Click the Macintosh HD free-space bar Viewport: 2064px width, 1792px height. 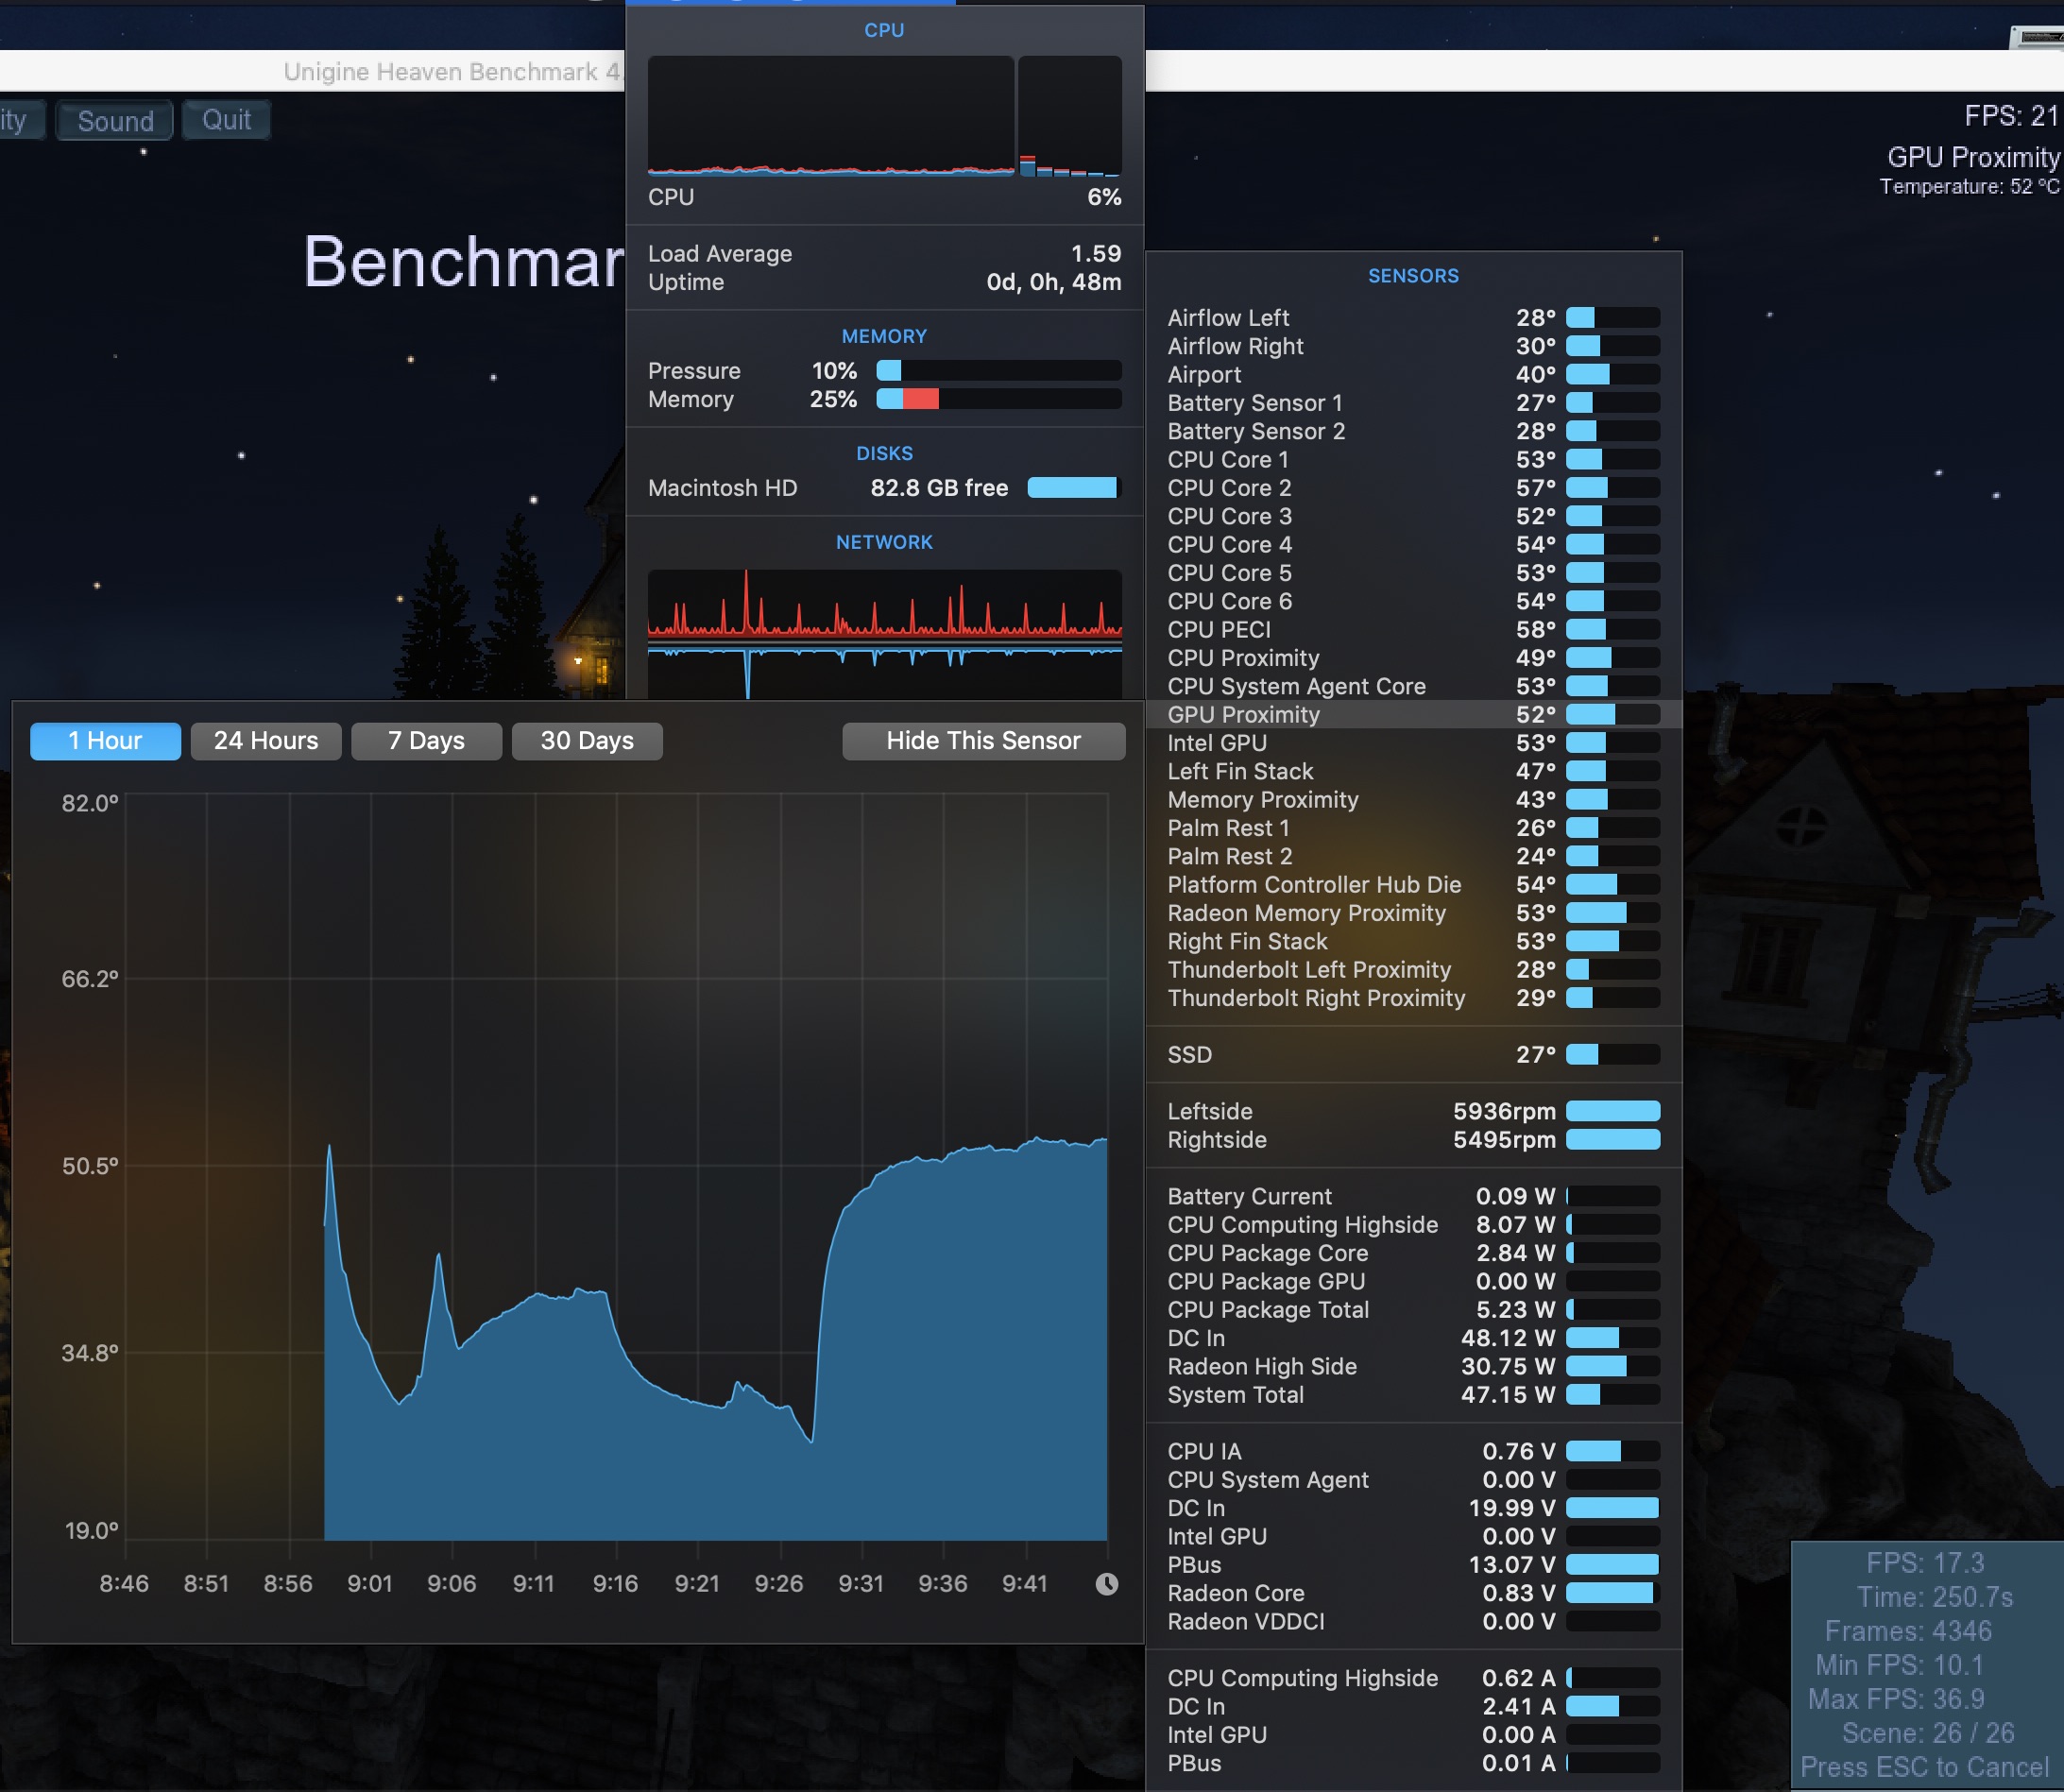coord(1073,488)
